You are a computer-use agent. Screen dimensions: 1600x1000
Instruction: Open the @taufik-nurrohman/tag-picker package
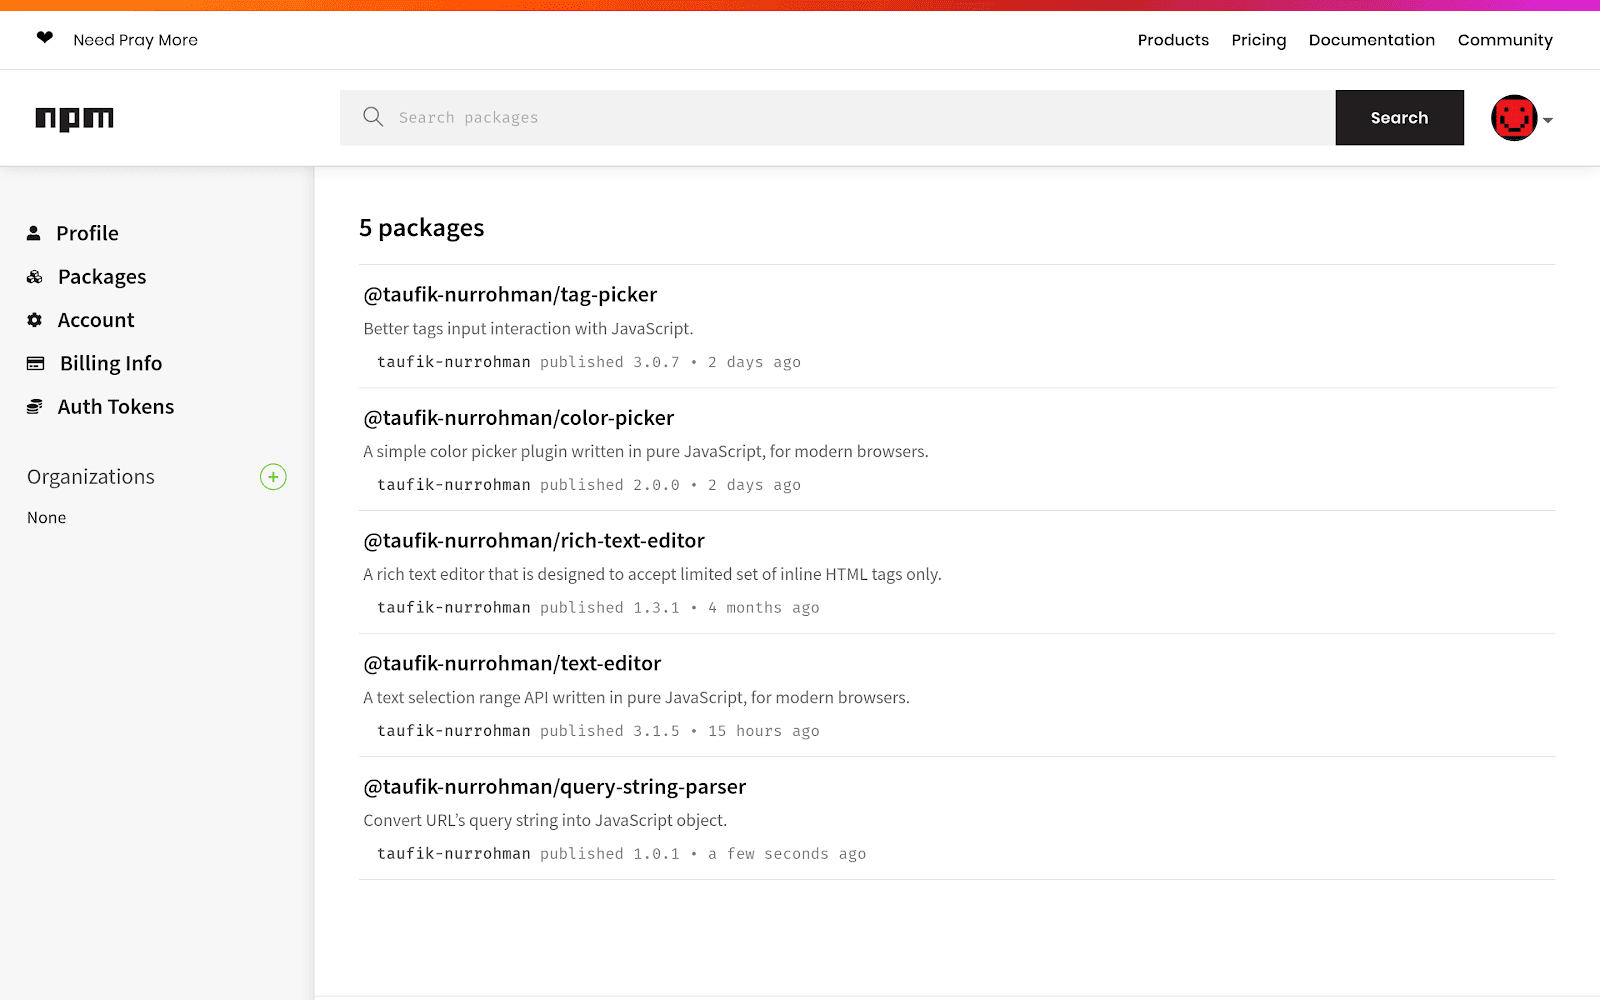510,294
